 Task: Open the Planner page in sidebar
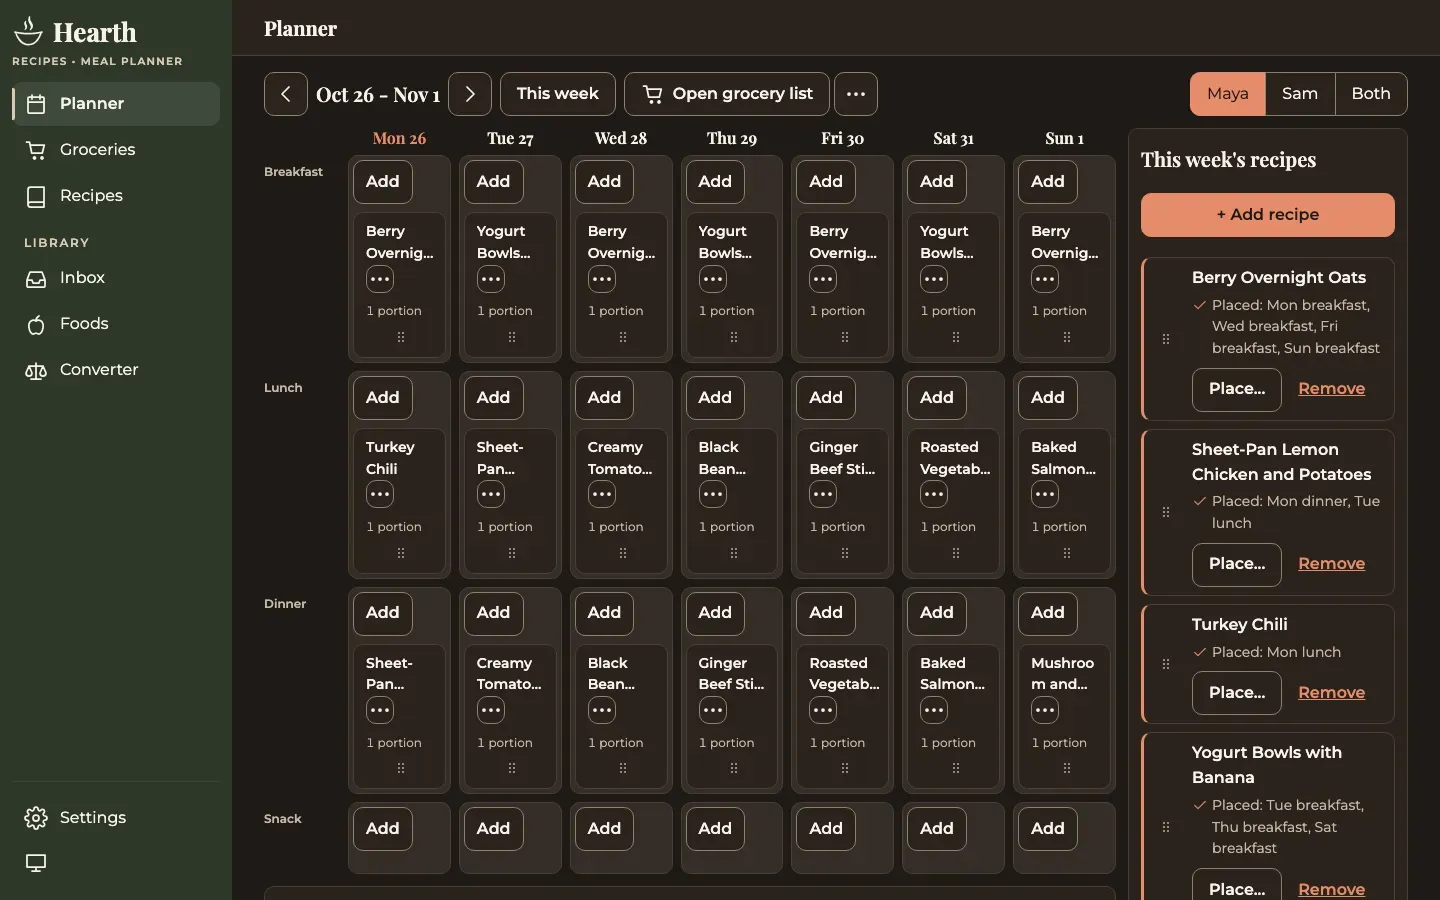116,104
